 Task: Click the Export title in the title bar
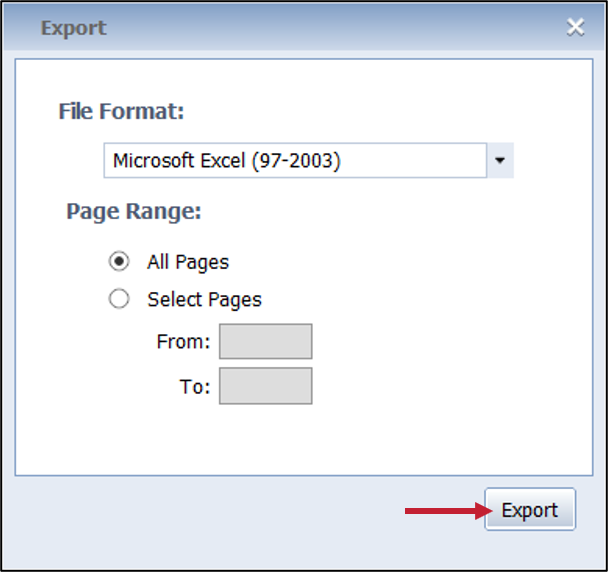[x=73, y=28]
